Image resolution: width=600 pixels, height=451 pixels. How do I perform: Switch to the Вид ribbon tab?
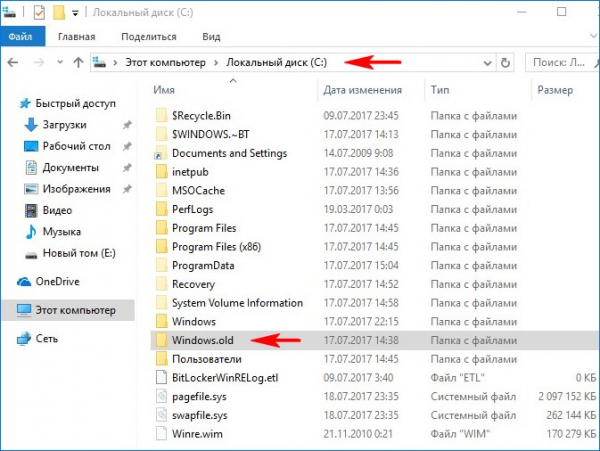pyautogui.click(x=211, y=37)
